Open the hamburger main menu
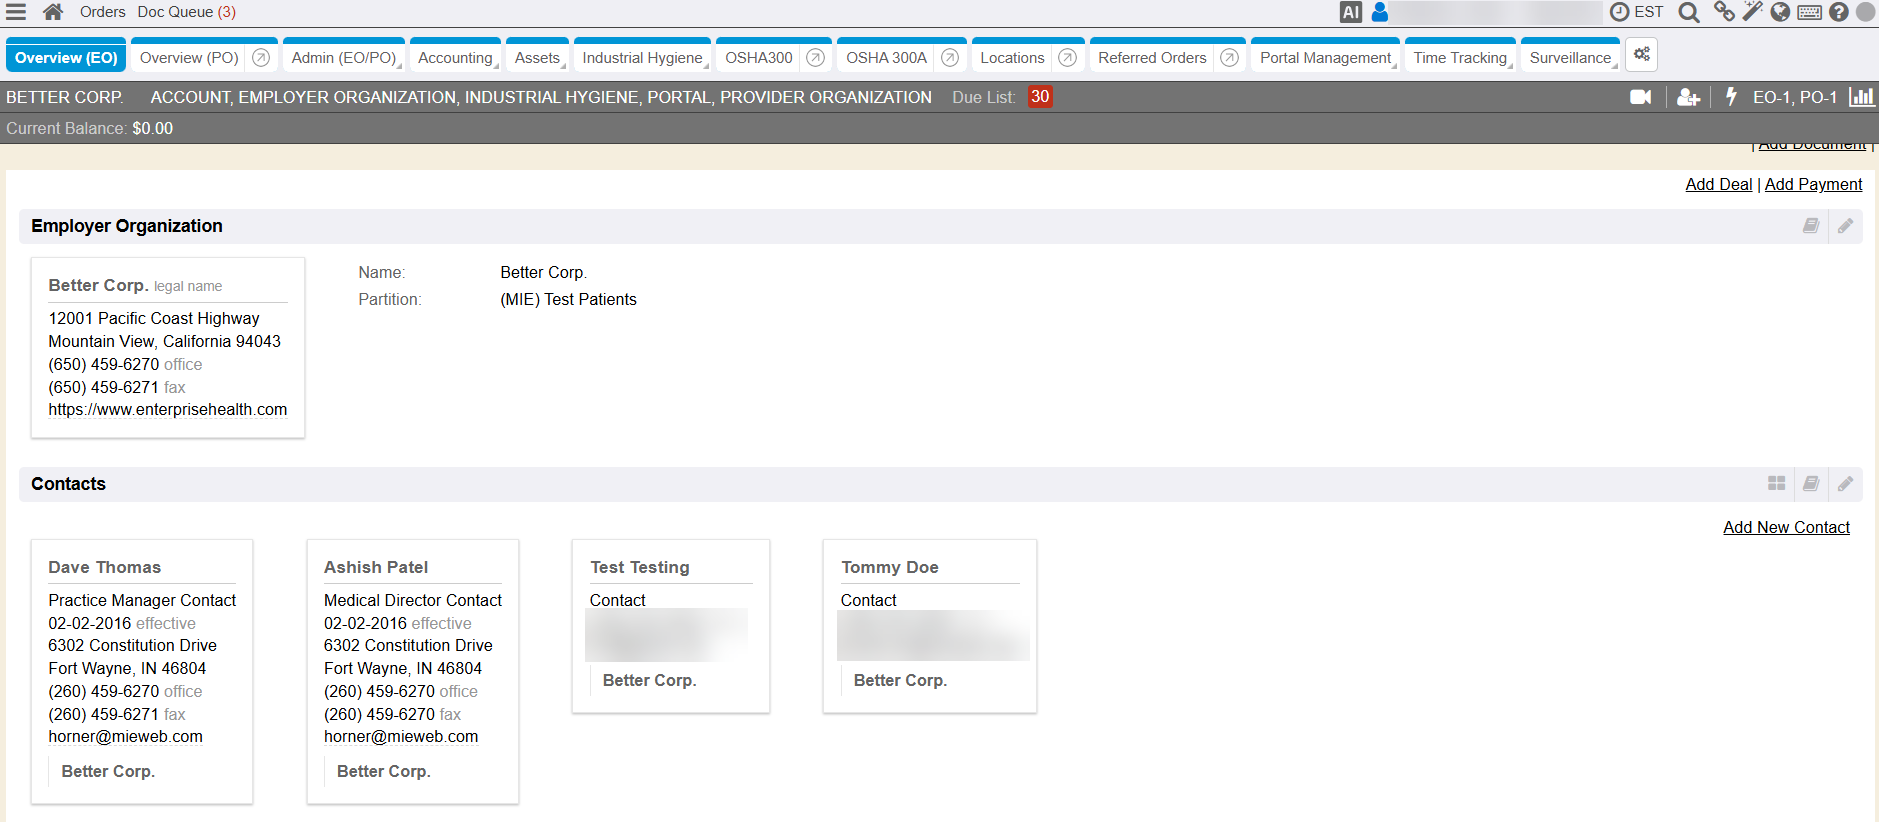The width and height of the screenshot is (1879, 822). coord(16,12)
